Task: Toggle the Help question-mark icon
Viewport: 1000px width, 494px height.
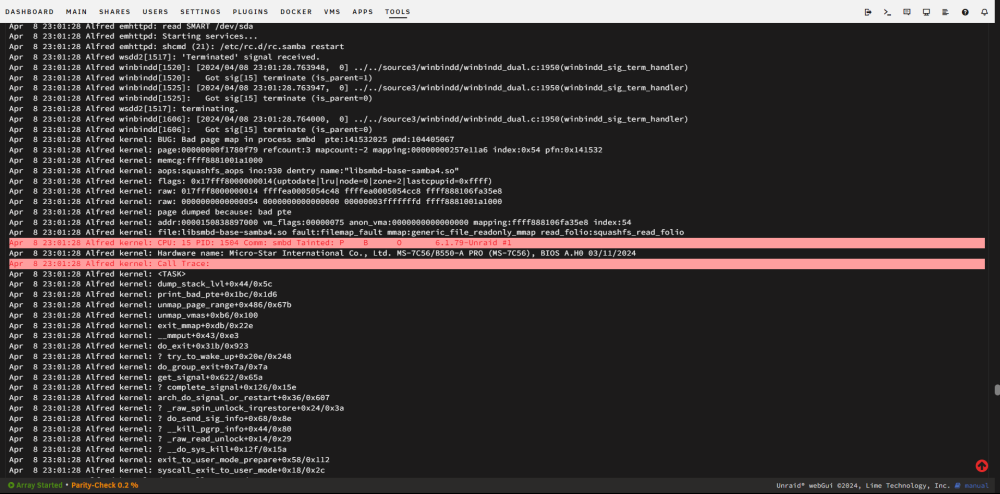Action: click(965, 12)
